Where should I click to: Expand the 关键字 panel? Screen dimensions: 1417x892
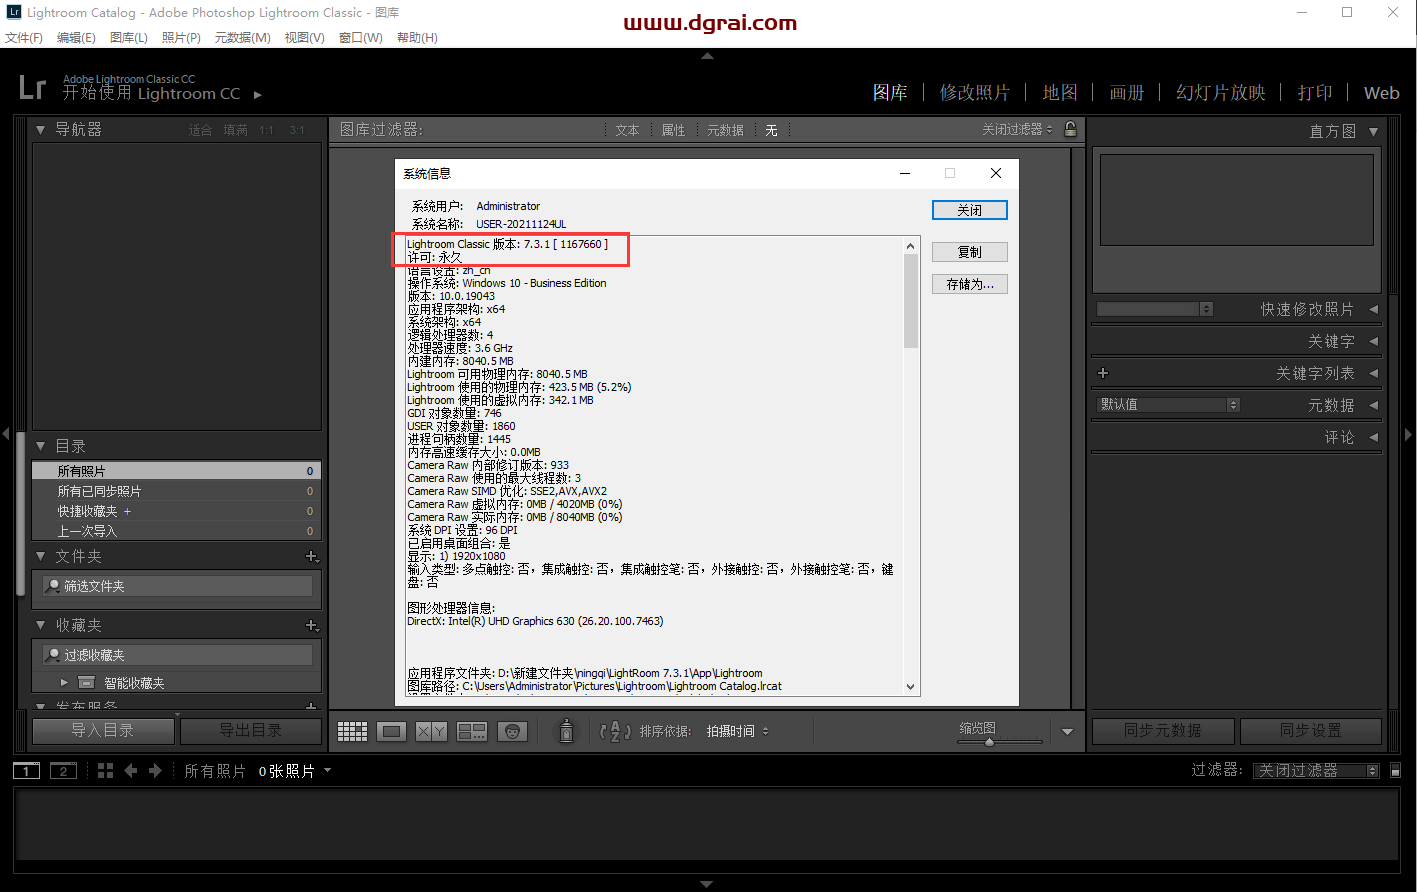click(x=1373, y=341)
